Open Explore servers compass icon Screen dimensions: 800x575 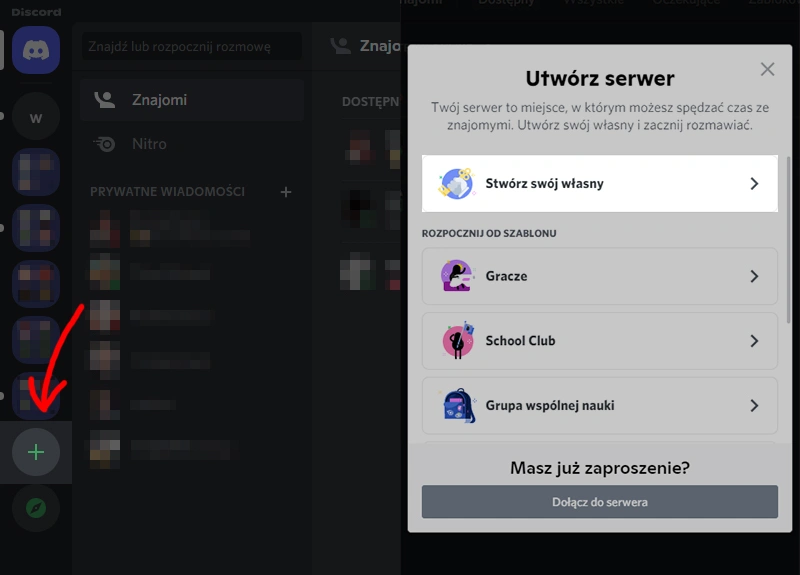[36, 508]
